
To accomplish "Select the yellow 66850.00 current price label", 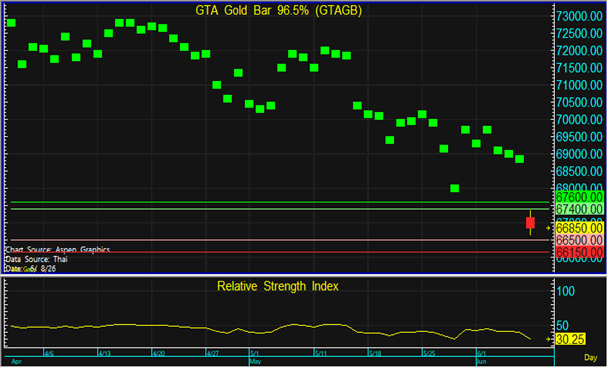I will (579, 228).
